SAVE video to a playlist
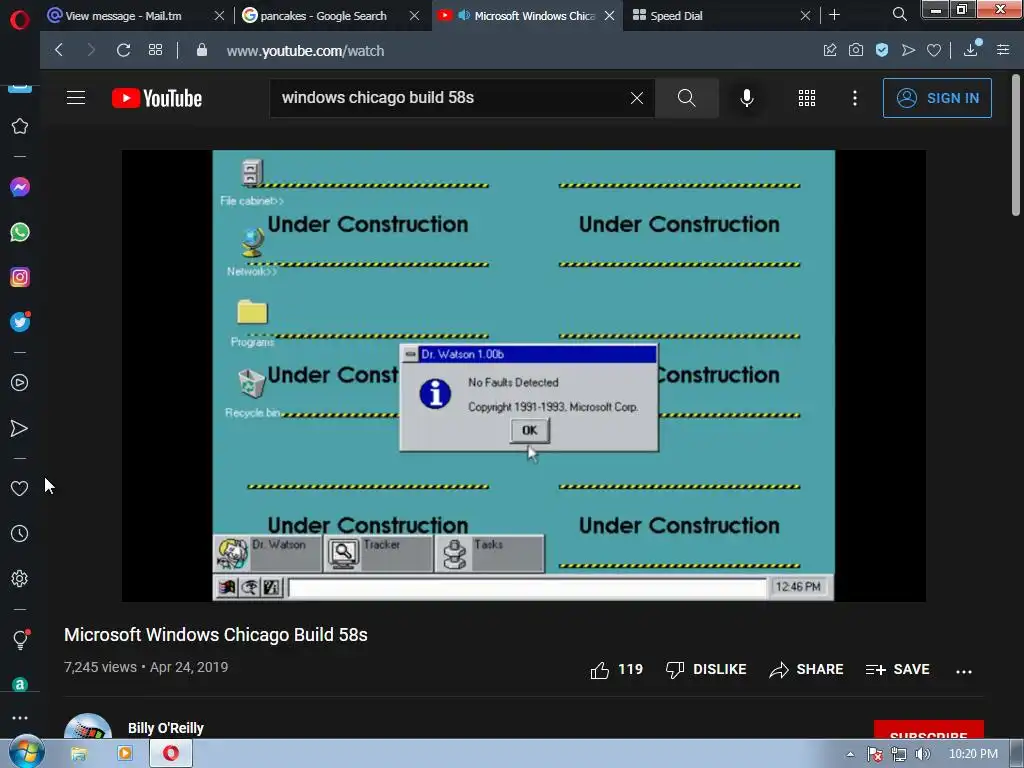 coord(897,669)
